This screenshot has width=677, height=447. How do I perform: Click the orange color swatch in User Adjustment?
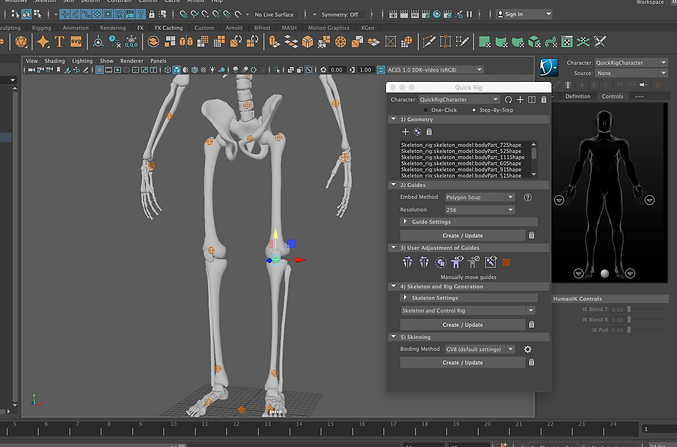(506, 262)
